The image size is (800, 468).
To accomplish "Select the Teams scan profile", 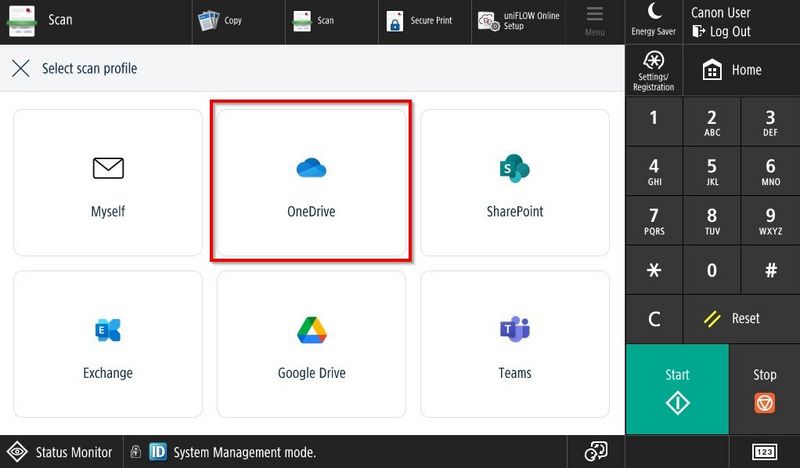I will [x=514, y=343].
